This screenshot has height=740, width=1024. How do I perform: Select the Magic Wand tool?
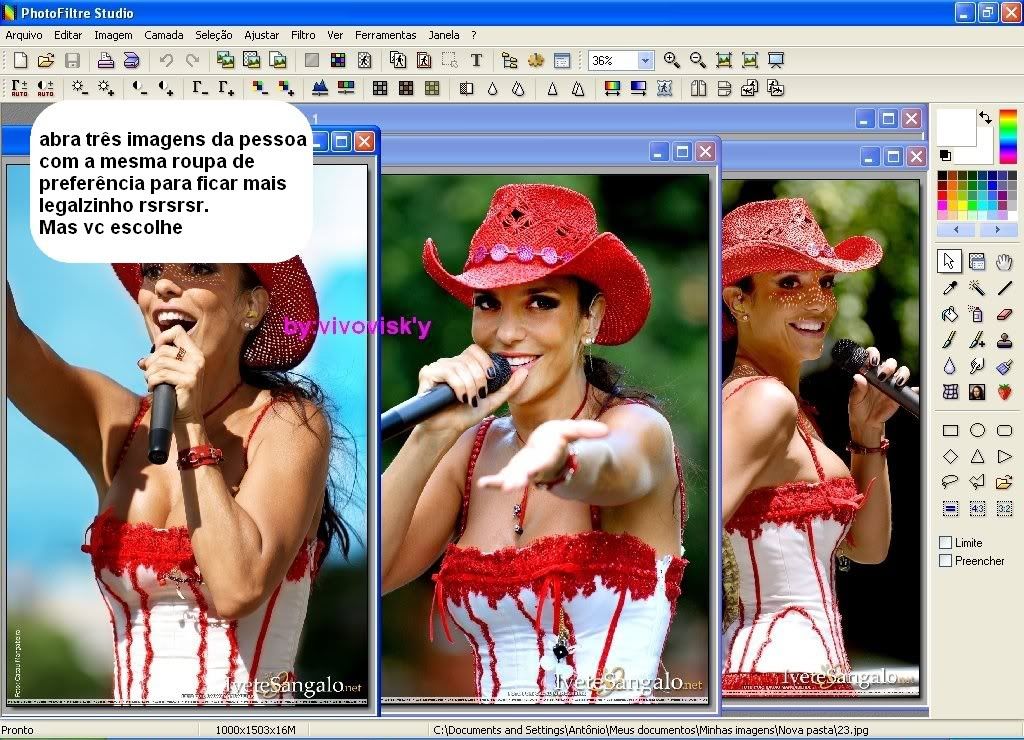(x=977, y=288)
